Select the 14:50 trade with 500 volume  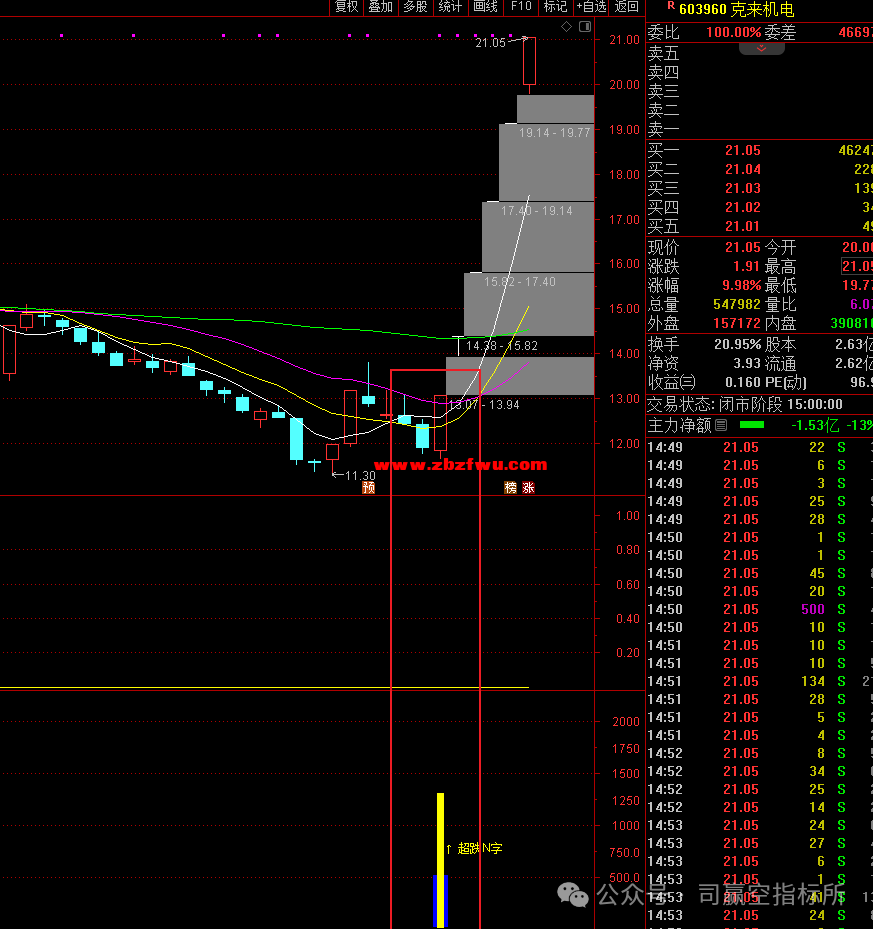[759, 609]
